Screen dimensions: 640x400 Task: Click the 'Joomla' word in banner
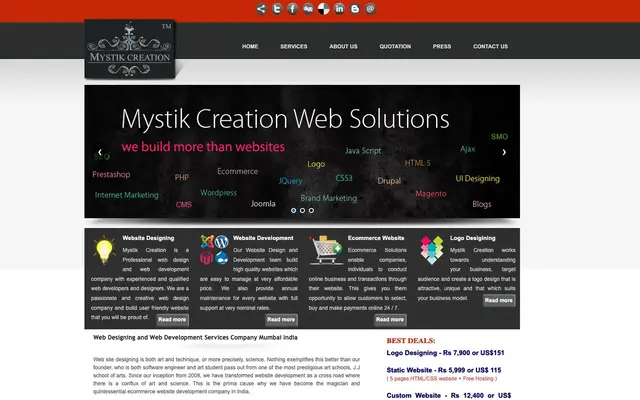click(263, 203)
